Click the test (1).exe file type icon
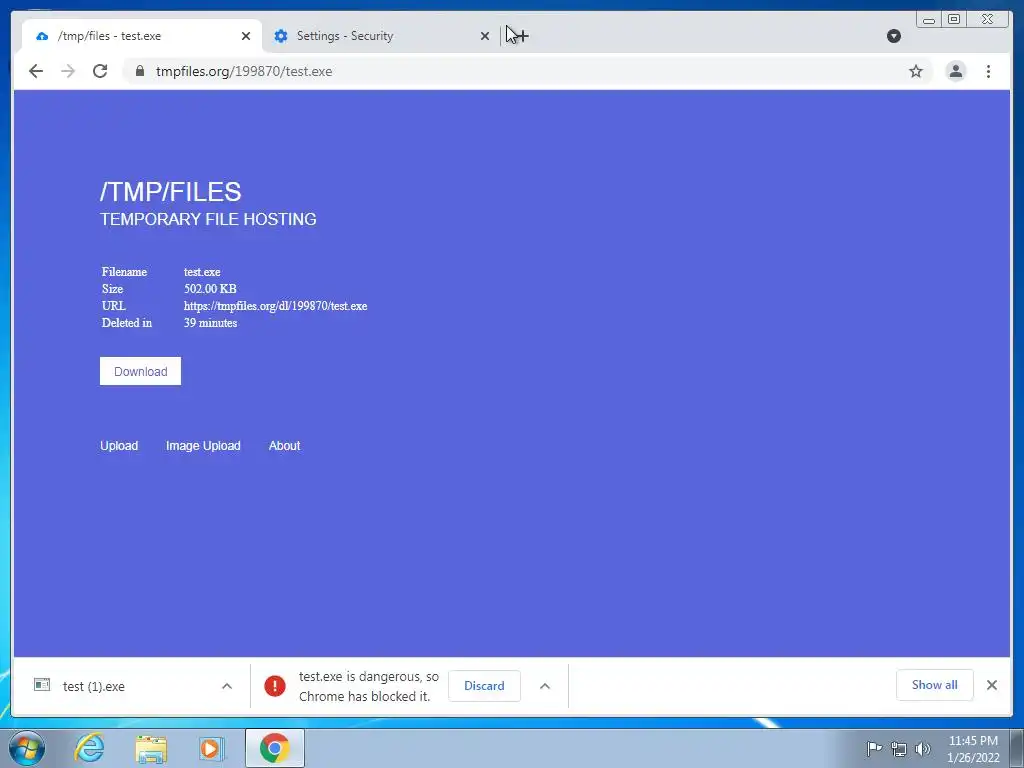Image resolution: width=1024 pixels, height=768 pixels. pyautogui.click(x=42, y=684)
